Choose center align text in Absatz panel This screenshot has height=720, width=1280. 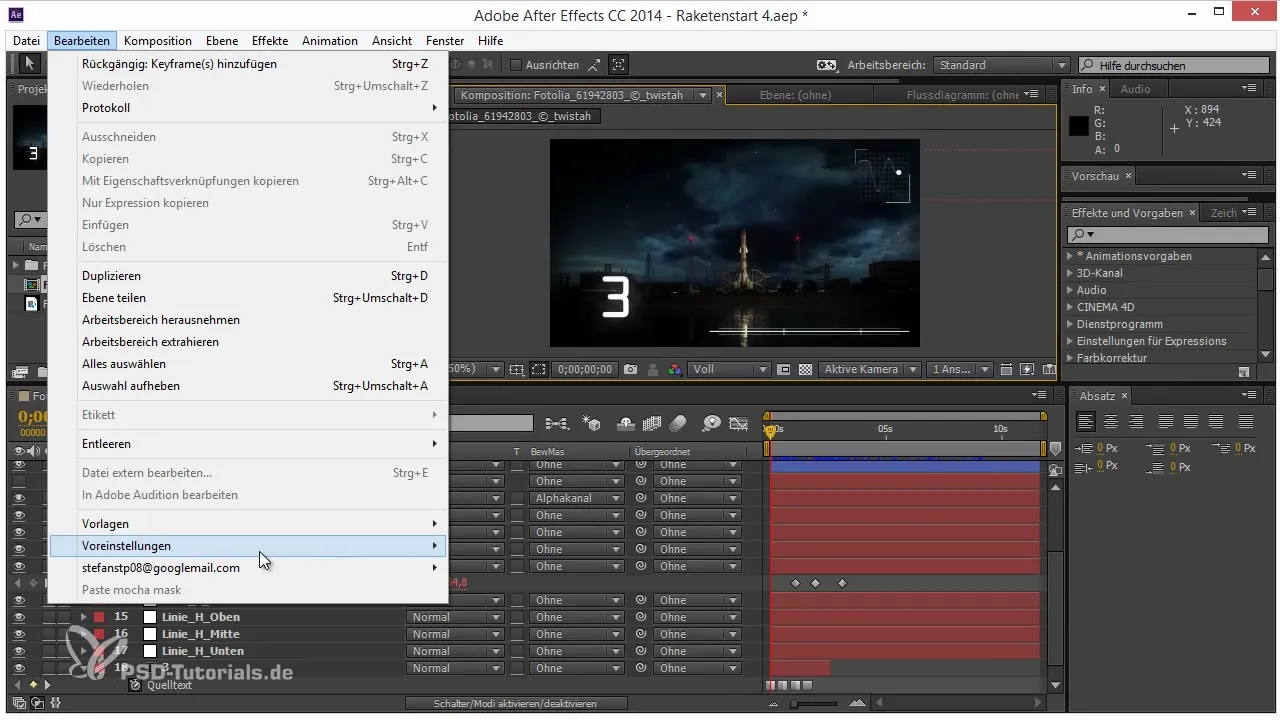[1111, 421]
